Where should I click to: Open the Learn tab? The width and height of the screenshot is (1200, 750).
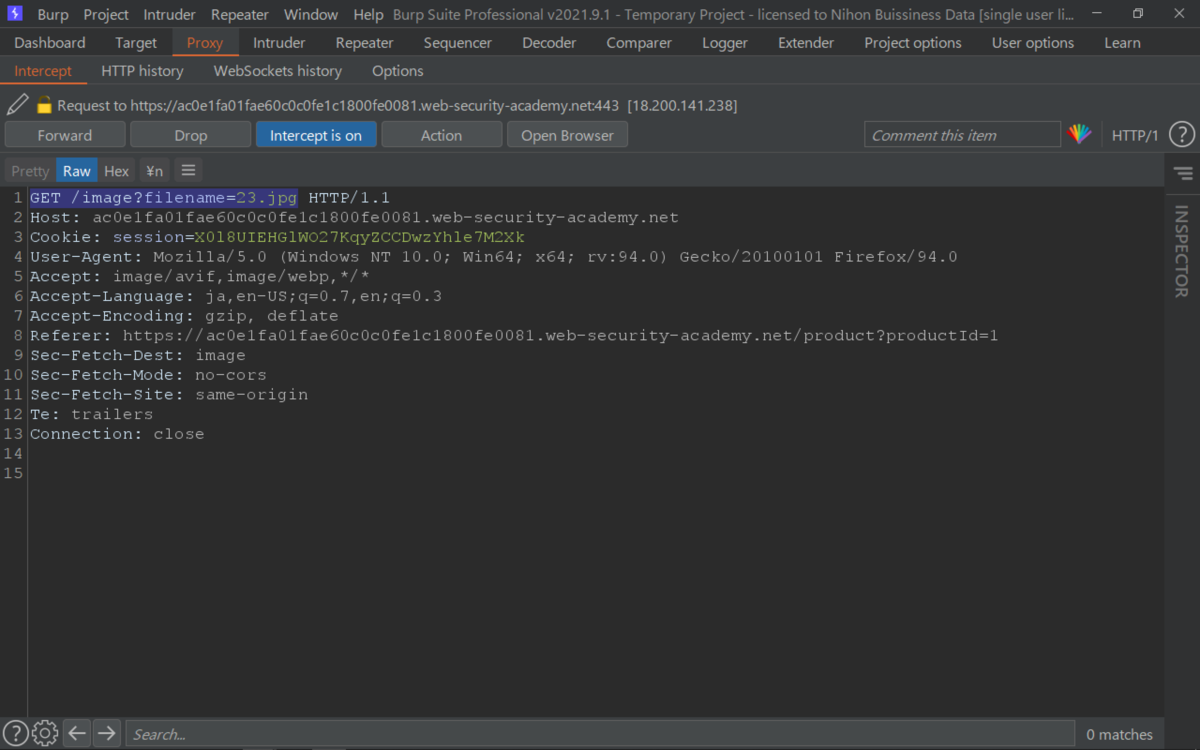1122,43
